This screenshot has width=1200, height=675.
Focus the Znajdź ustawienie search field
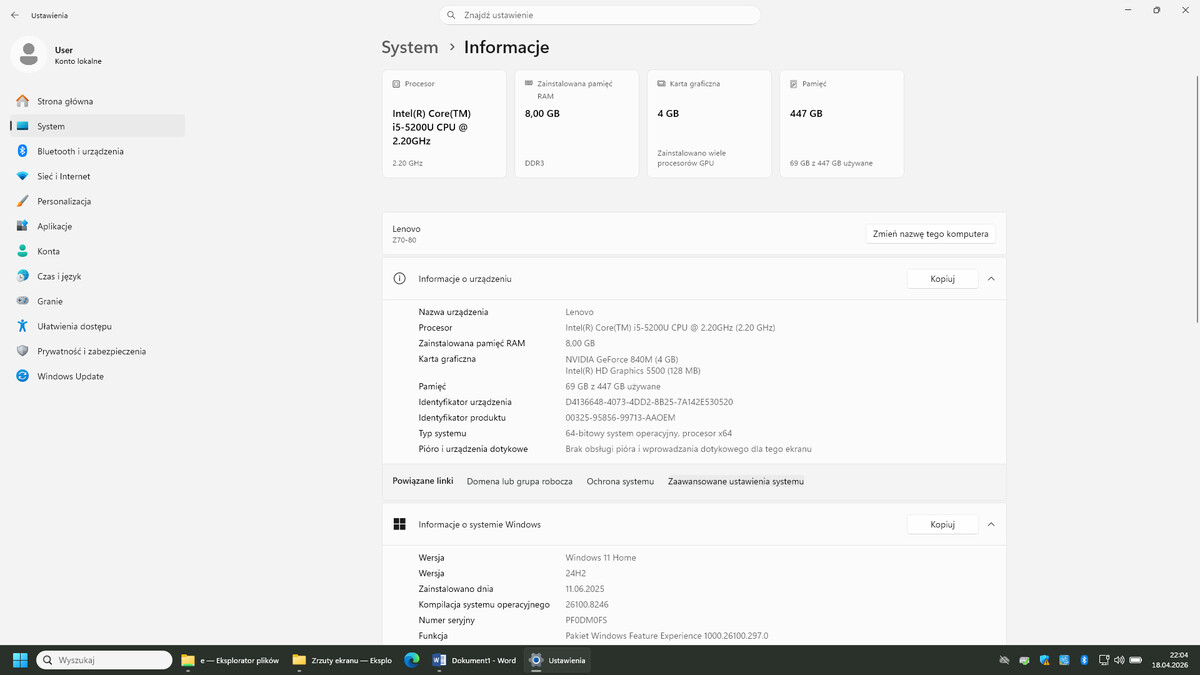(600, 15)
